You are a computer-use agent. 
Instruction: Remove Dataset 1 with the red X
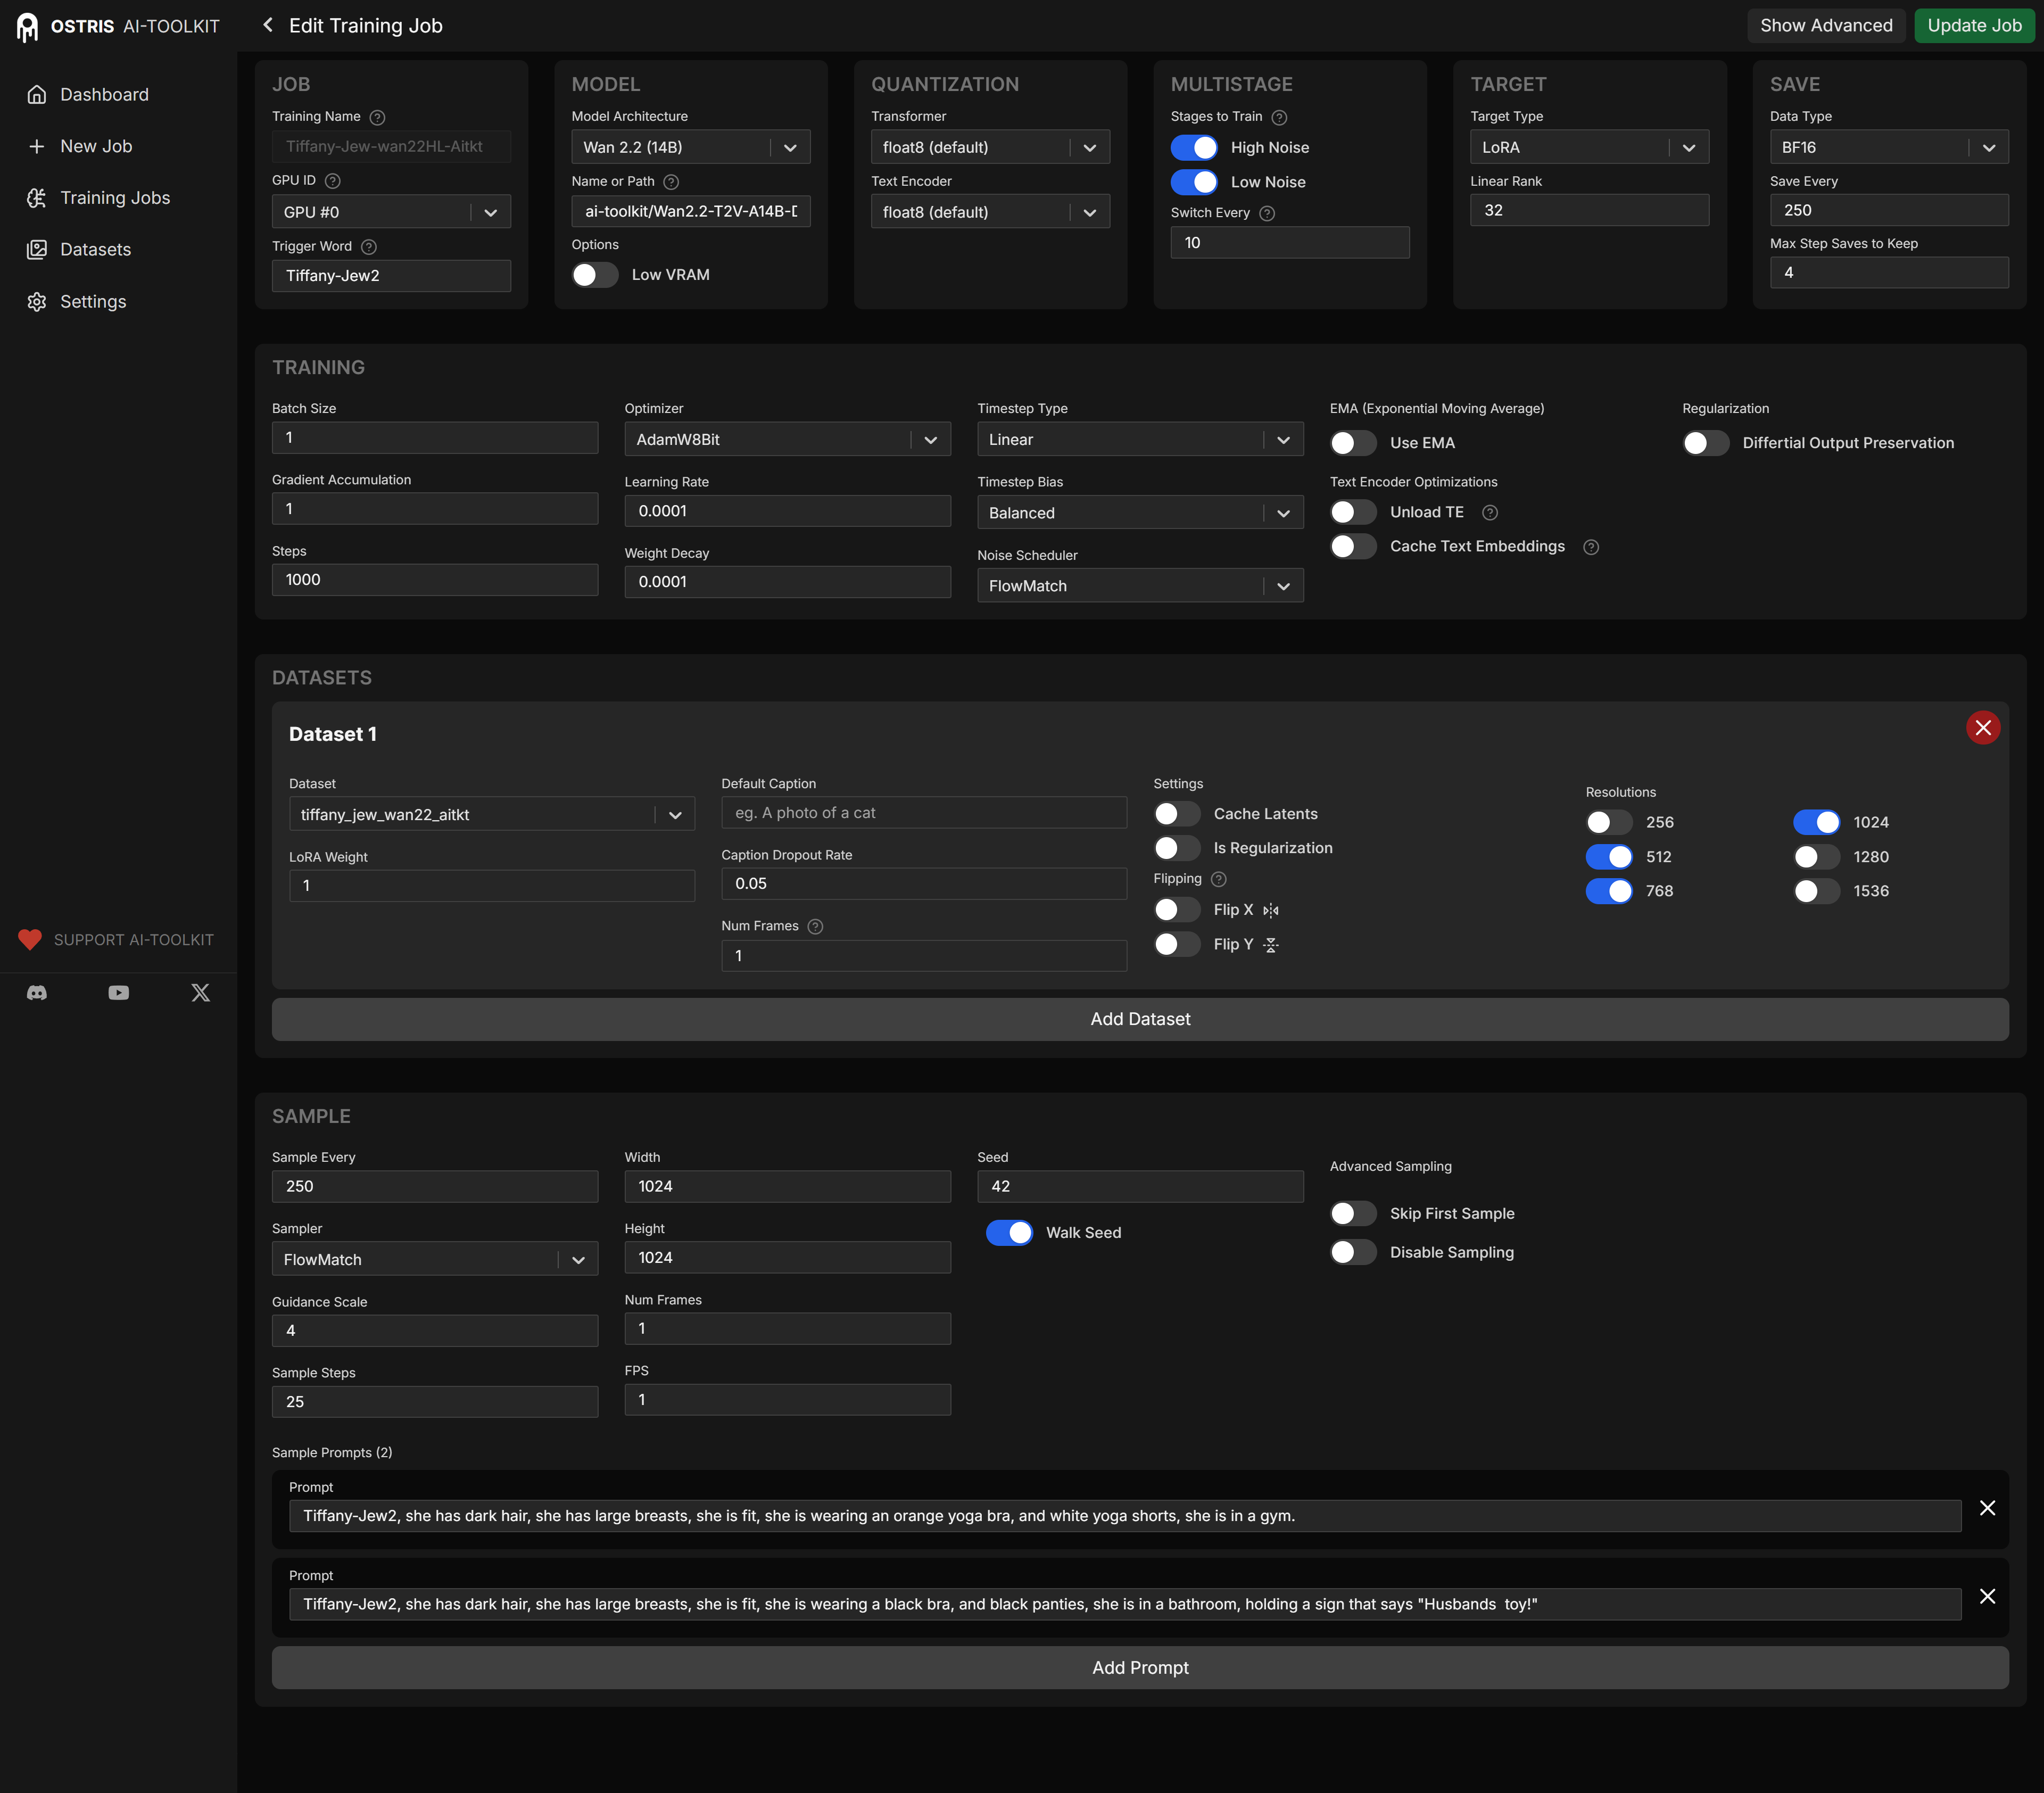click(1983, 727)
